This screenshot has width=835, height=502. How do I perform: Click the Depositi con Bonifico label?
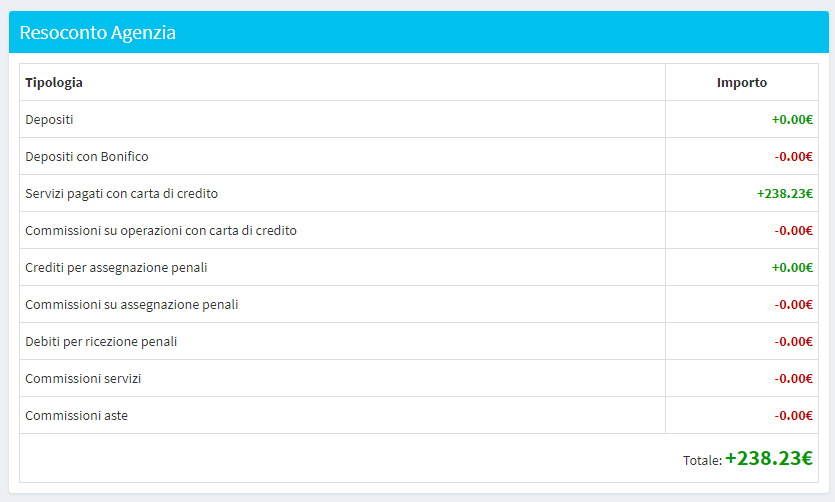87,157
